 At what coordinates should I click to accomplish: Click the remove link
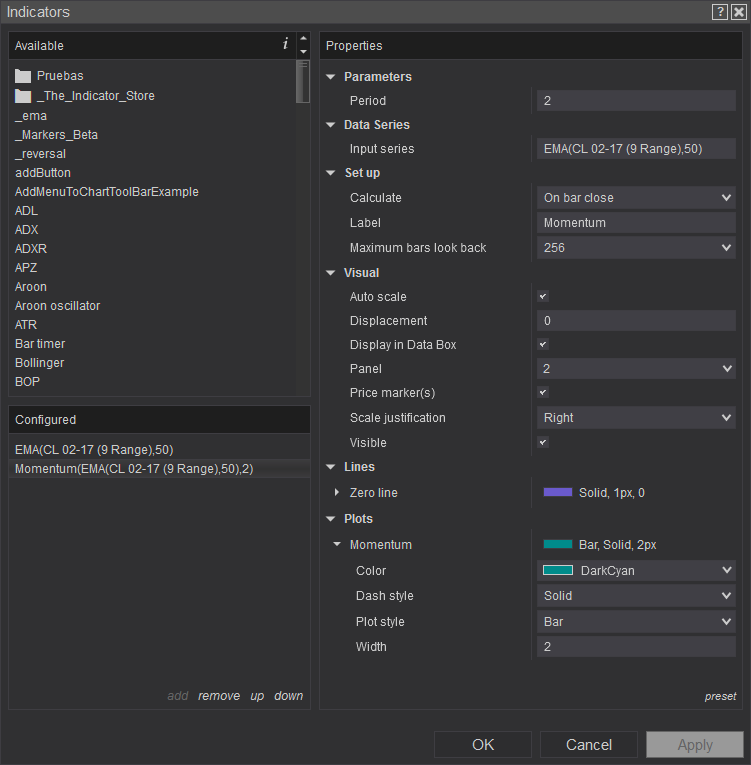[x=219, y=696]
